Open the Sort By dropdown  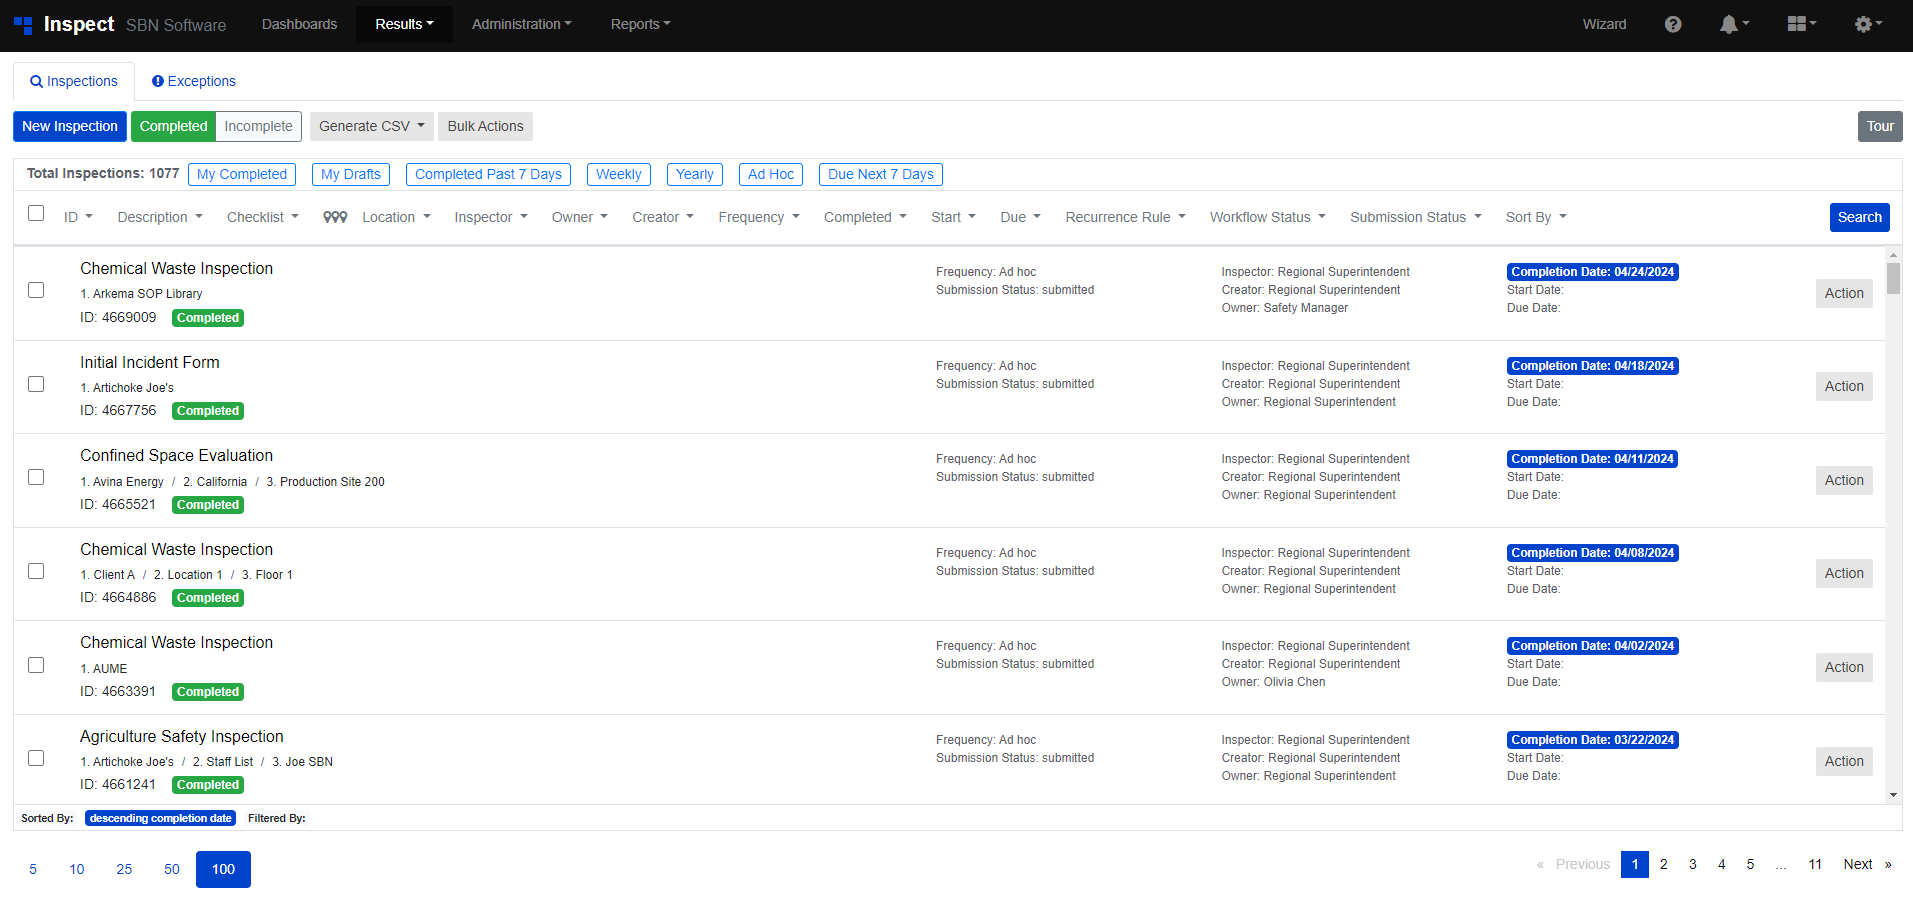pyautogui.click(x=1535, y=217)
